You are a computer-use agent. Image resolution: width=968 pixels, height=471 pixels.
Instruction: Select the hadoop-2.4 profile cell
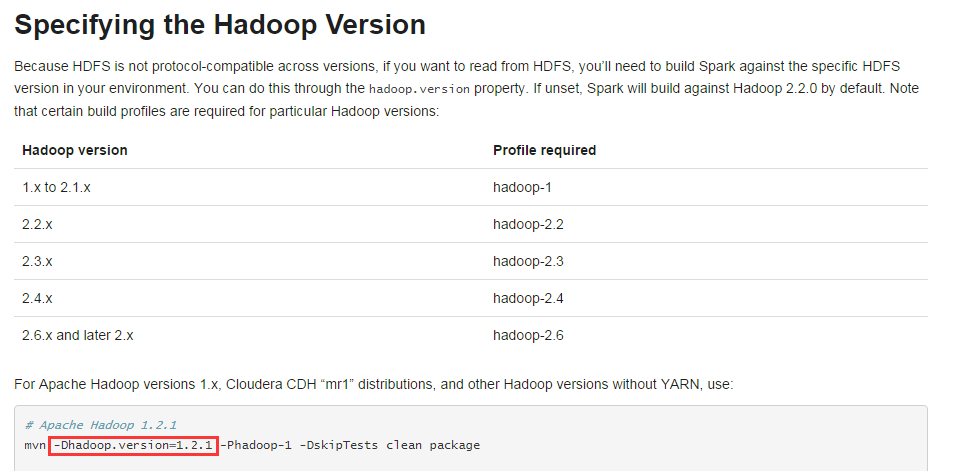point(528,298)
